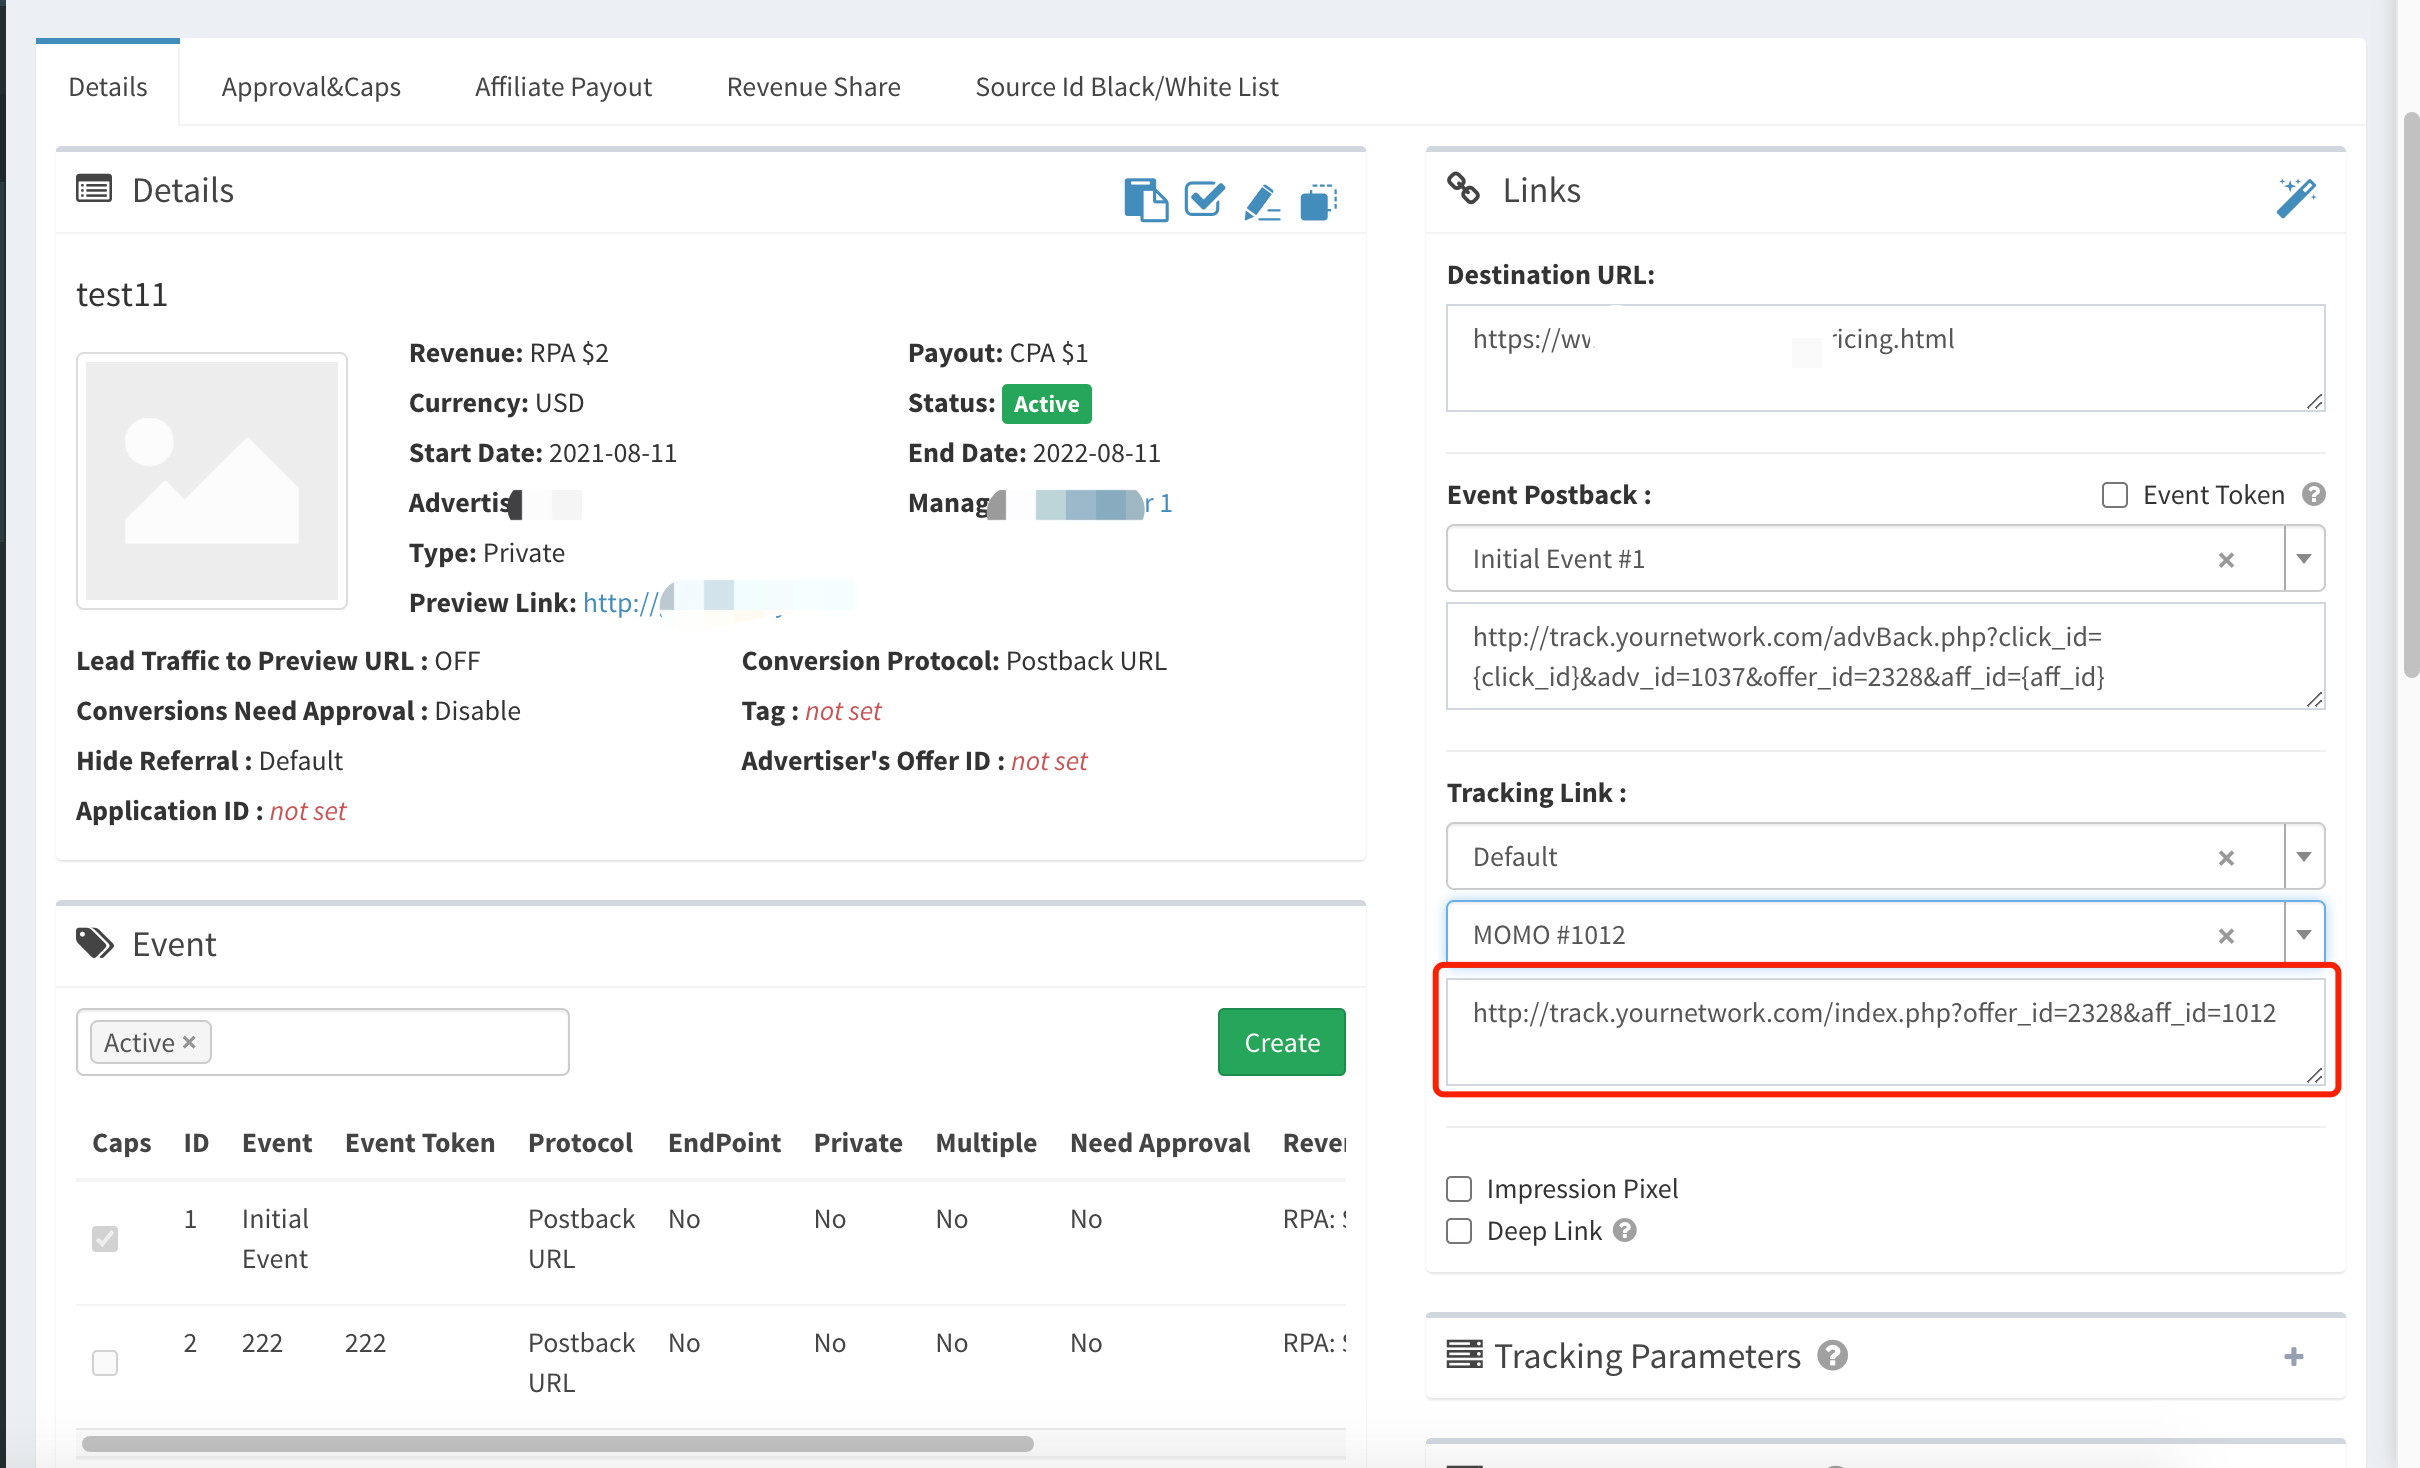Click the checkmark approve icon in Details header
This screenshot has height=1468, width=2420.
click(1203, 199)
